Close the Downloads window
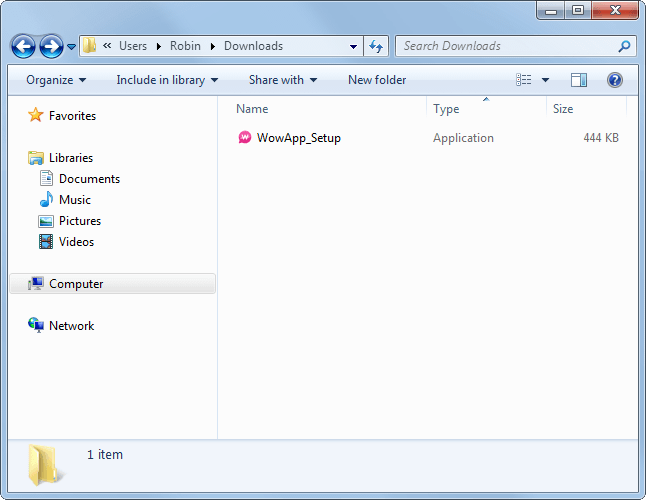This screenshot has width=646, height=500. point(615,10)
